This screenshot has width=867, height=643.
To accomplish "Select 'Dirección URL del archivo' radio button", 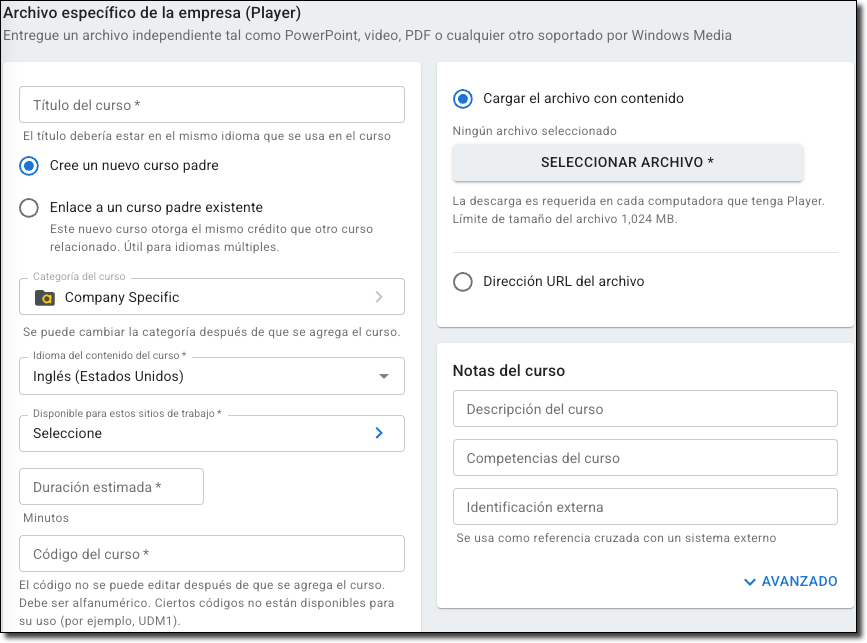I will [x=463, y=282].
